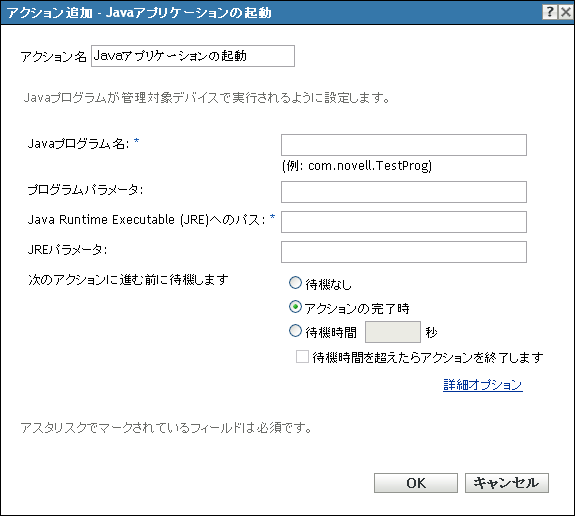Close the Java application launch dialog

[565, 12]
